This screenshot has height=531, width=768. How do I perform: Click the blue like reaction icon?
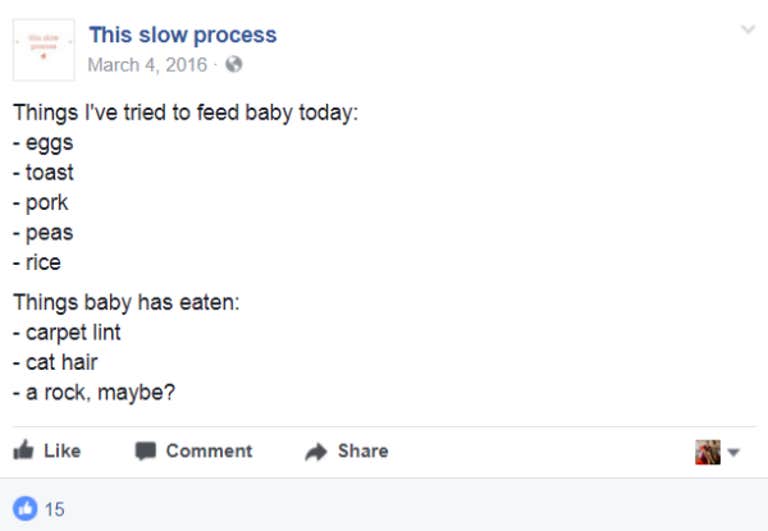(25, 509)
